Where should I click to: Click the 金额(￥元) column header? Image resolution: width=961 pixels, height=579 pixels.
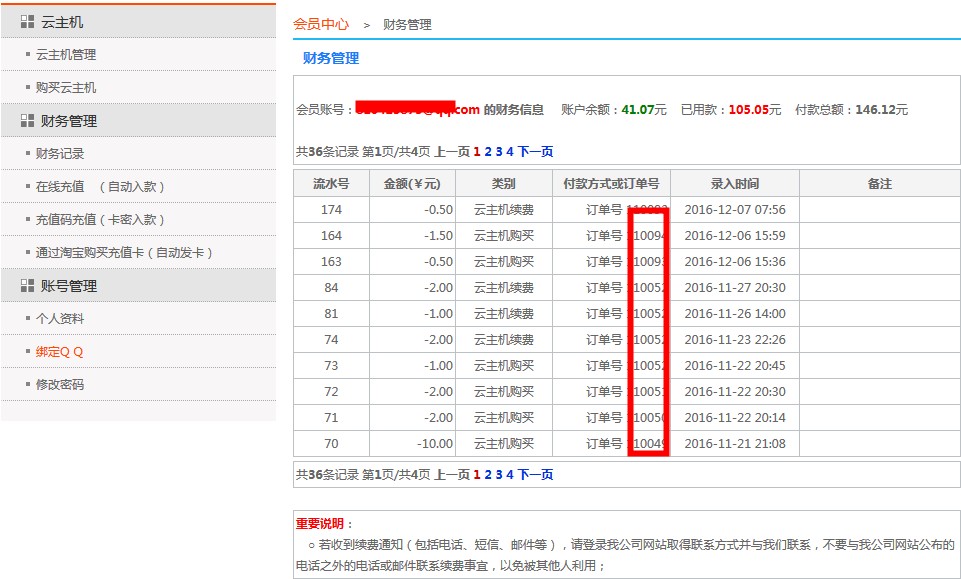coord(412,184)
